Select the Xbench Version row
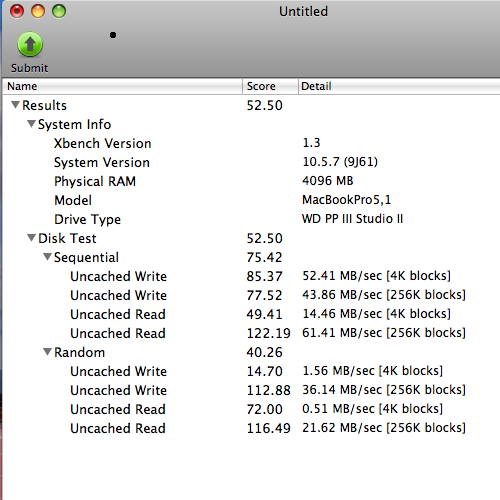This screenshot has height=500, width=500. pyautogui.click(x=251, y=143)
